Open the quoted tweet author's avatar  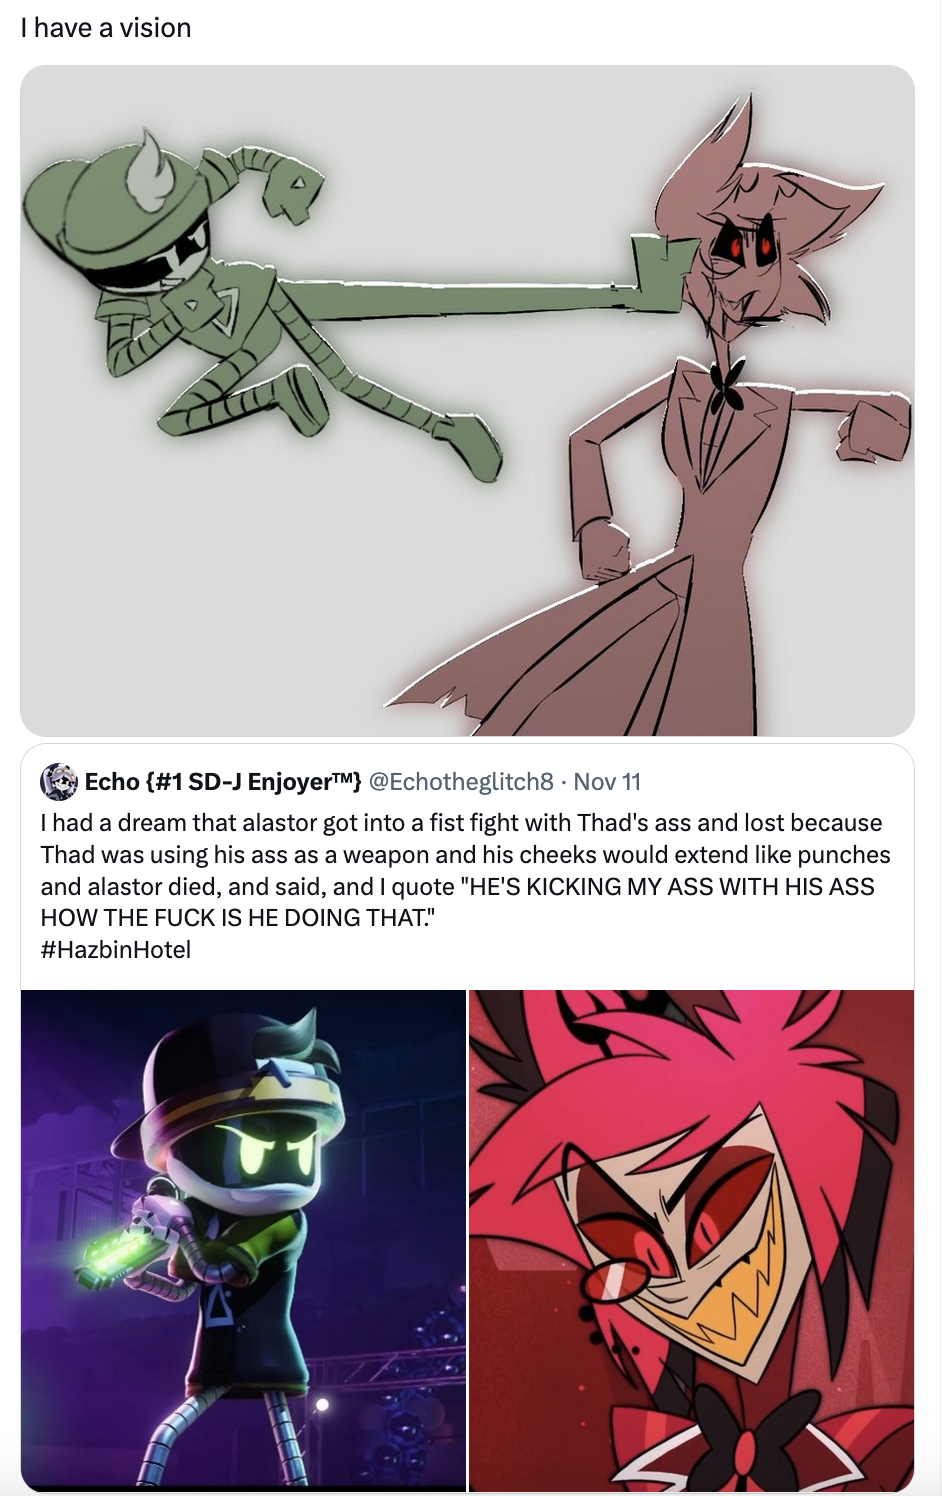click(x=59, y=782)
